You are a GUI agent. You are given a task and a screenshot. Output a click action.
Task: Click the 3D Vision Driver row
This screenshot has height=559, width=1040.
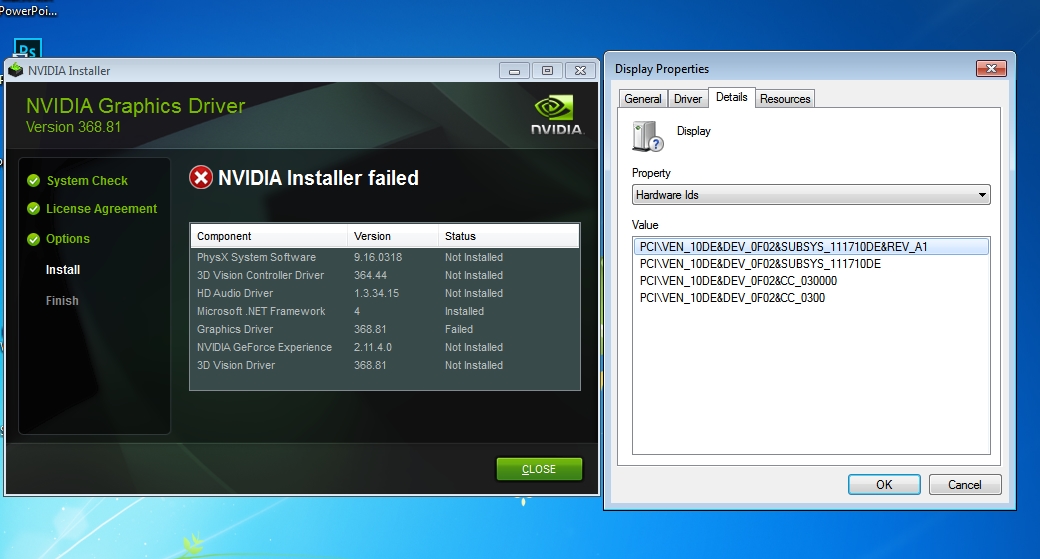click(x=385, y=365)
